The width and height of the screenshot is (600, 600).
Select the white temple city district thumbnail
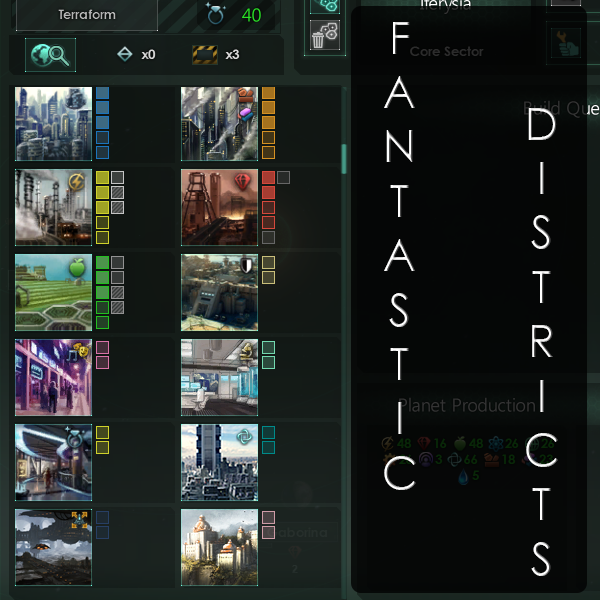[219, 547]
